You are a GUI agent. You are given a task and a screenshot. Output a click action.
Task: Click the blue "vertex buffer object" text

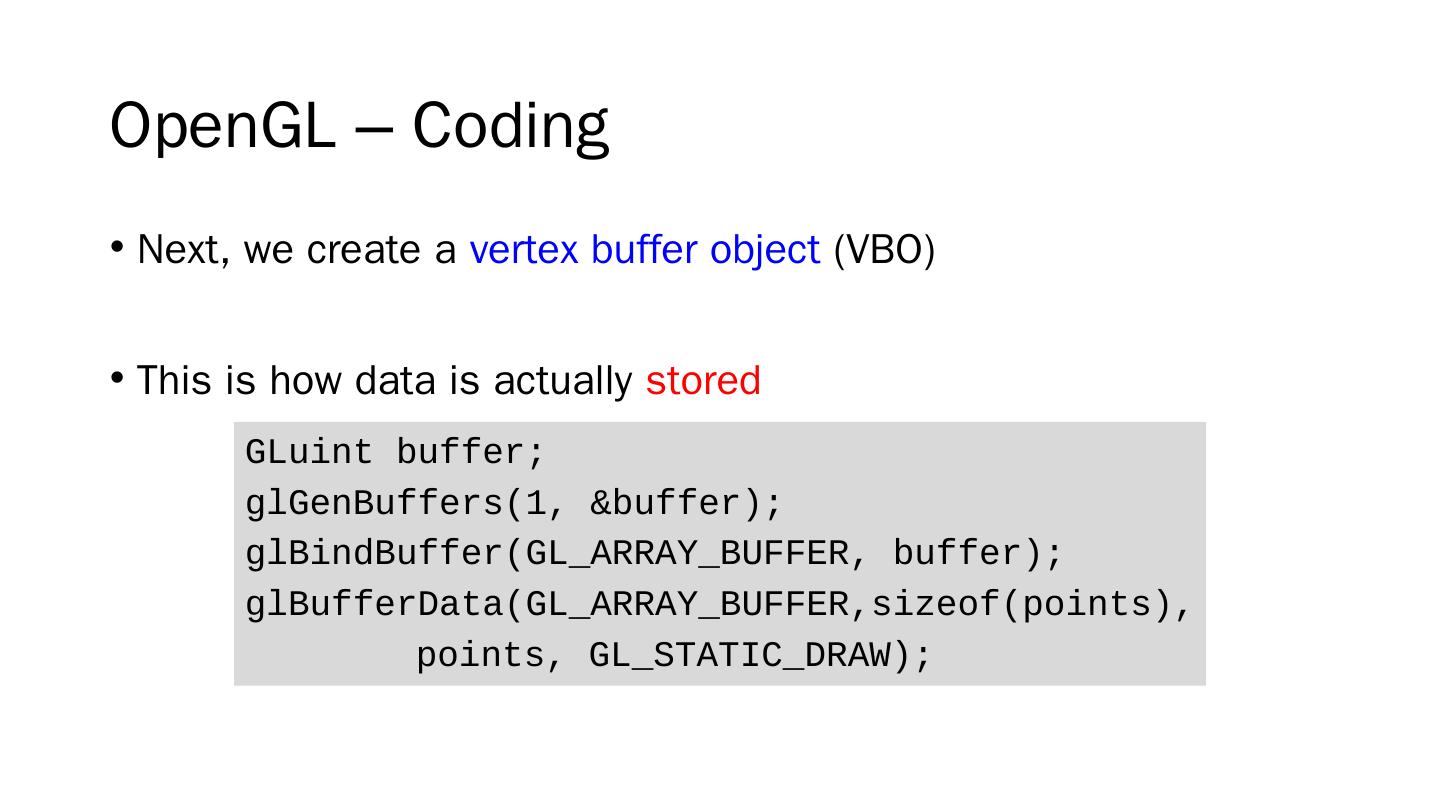644,250
